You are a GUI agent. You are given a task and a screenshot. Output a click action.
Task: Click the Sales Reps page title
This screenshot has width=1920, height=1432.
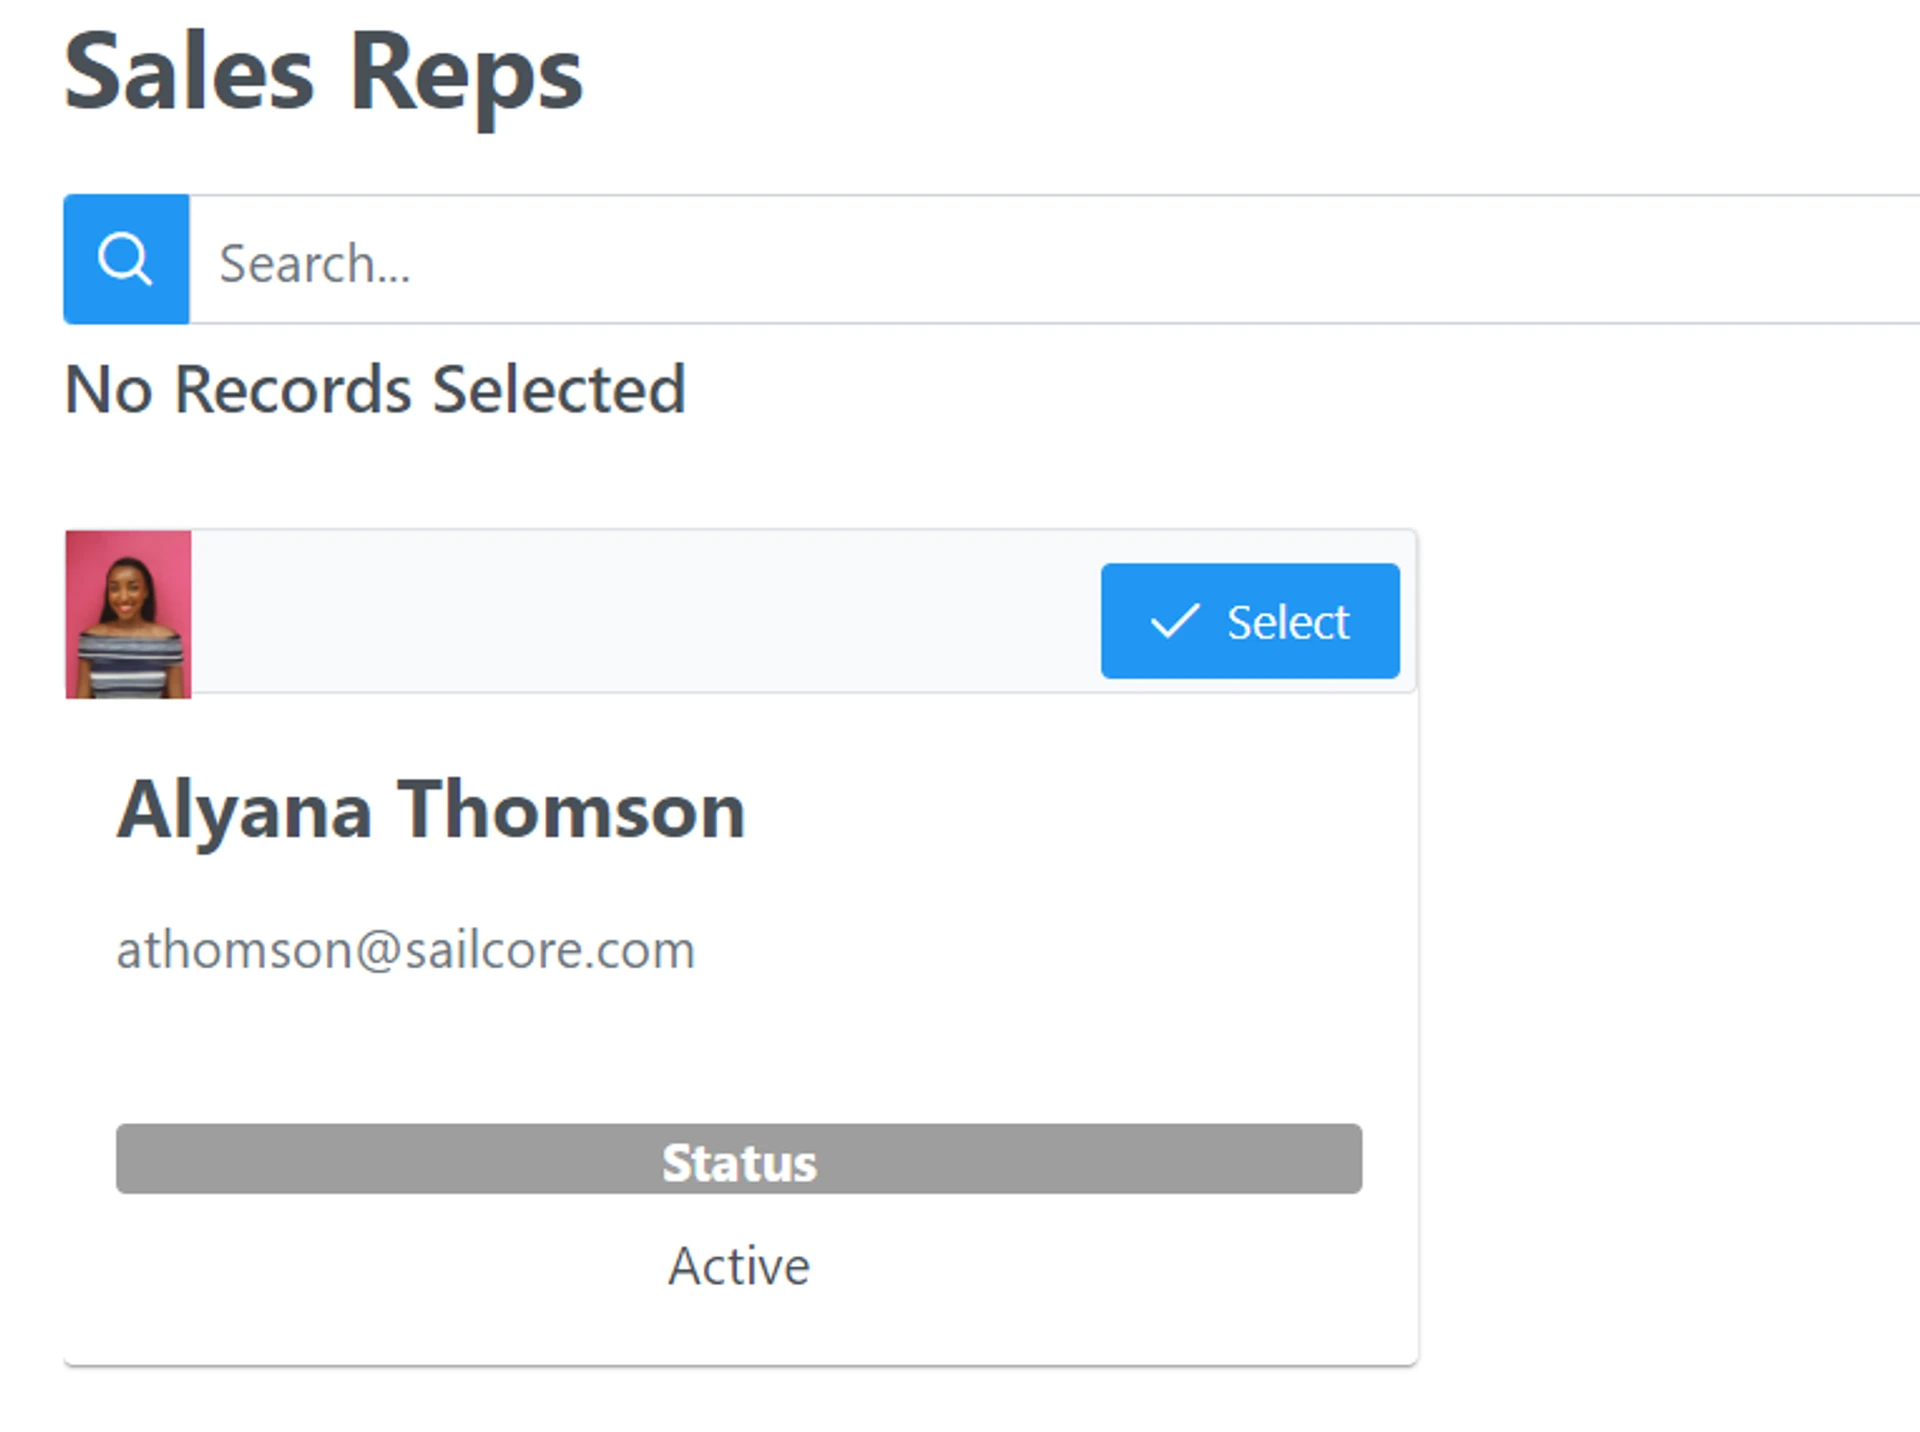point(323,74)
